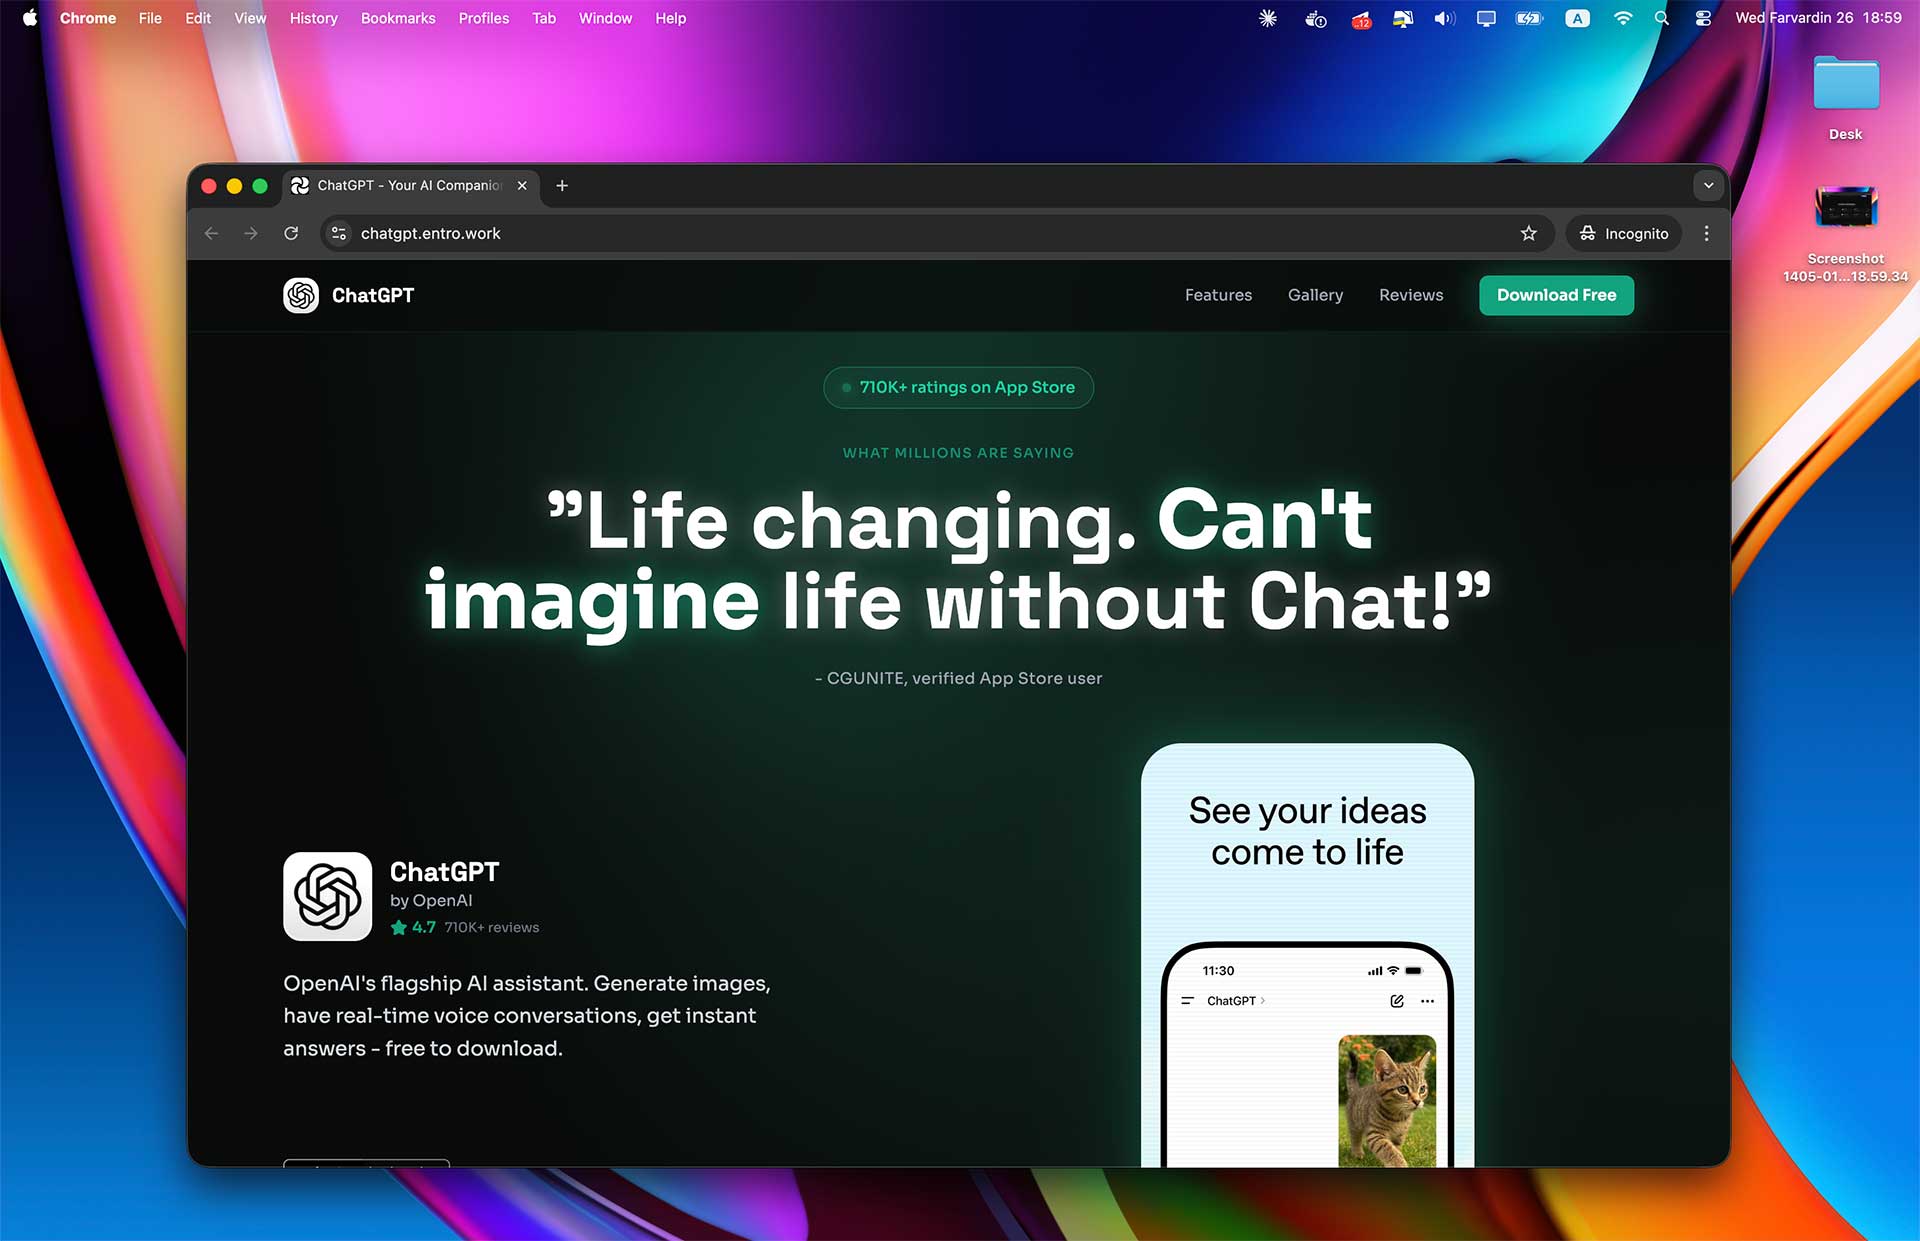Screen dimensions: 1920x1241
Task: Click the Download Free button
Action: 1556,295
